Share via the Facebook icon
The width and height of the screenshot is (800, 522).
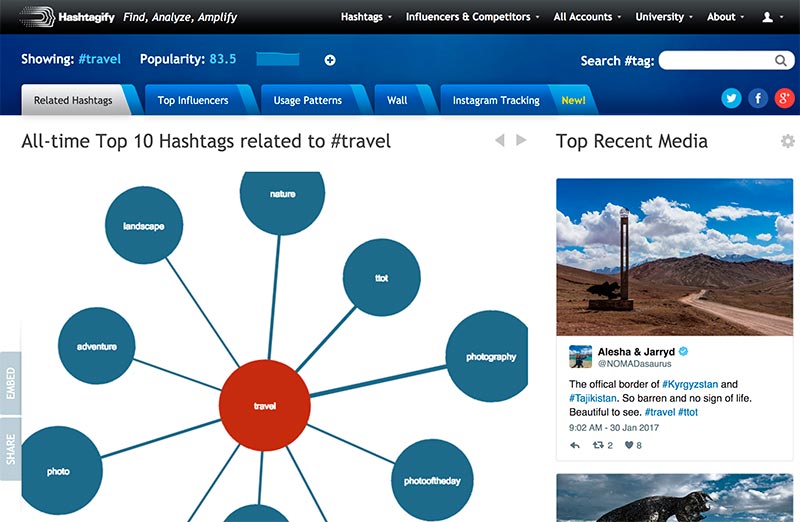click(758, 98)
